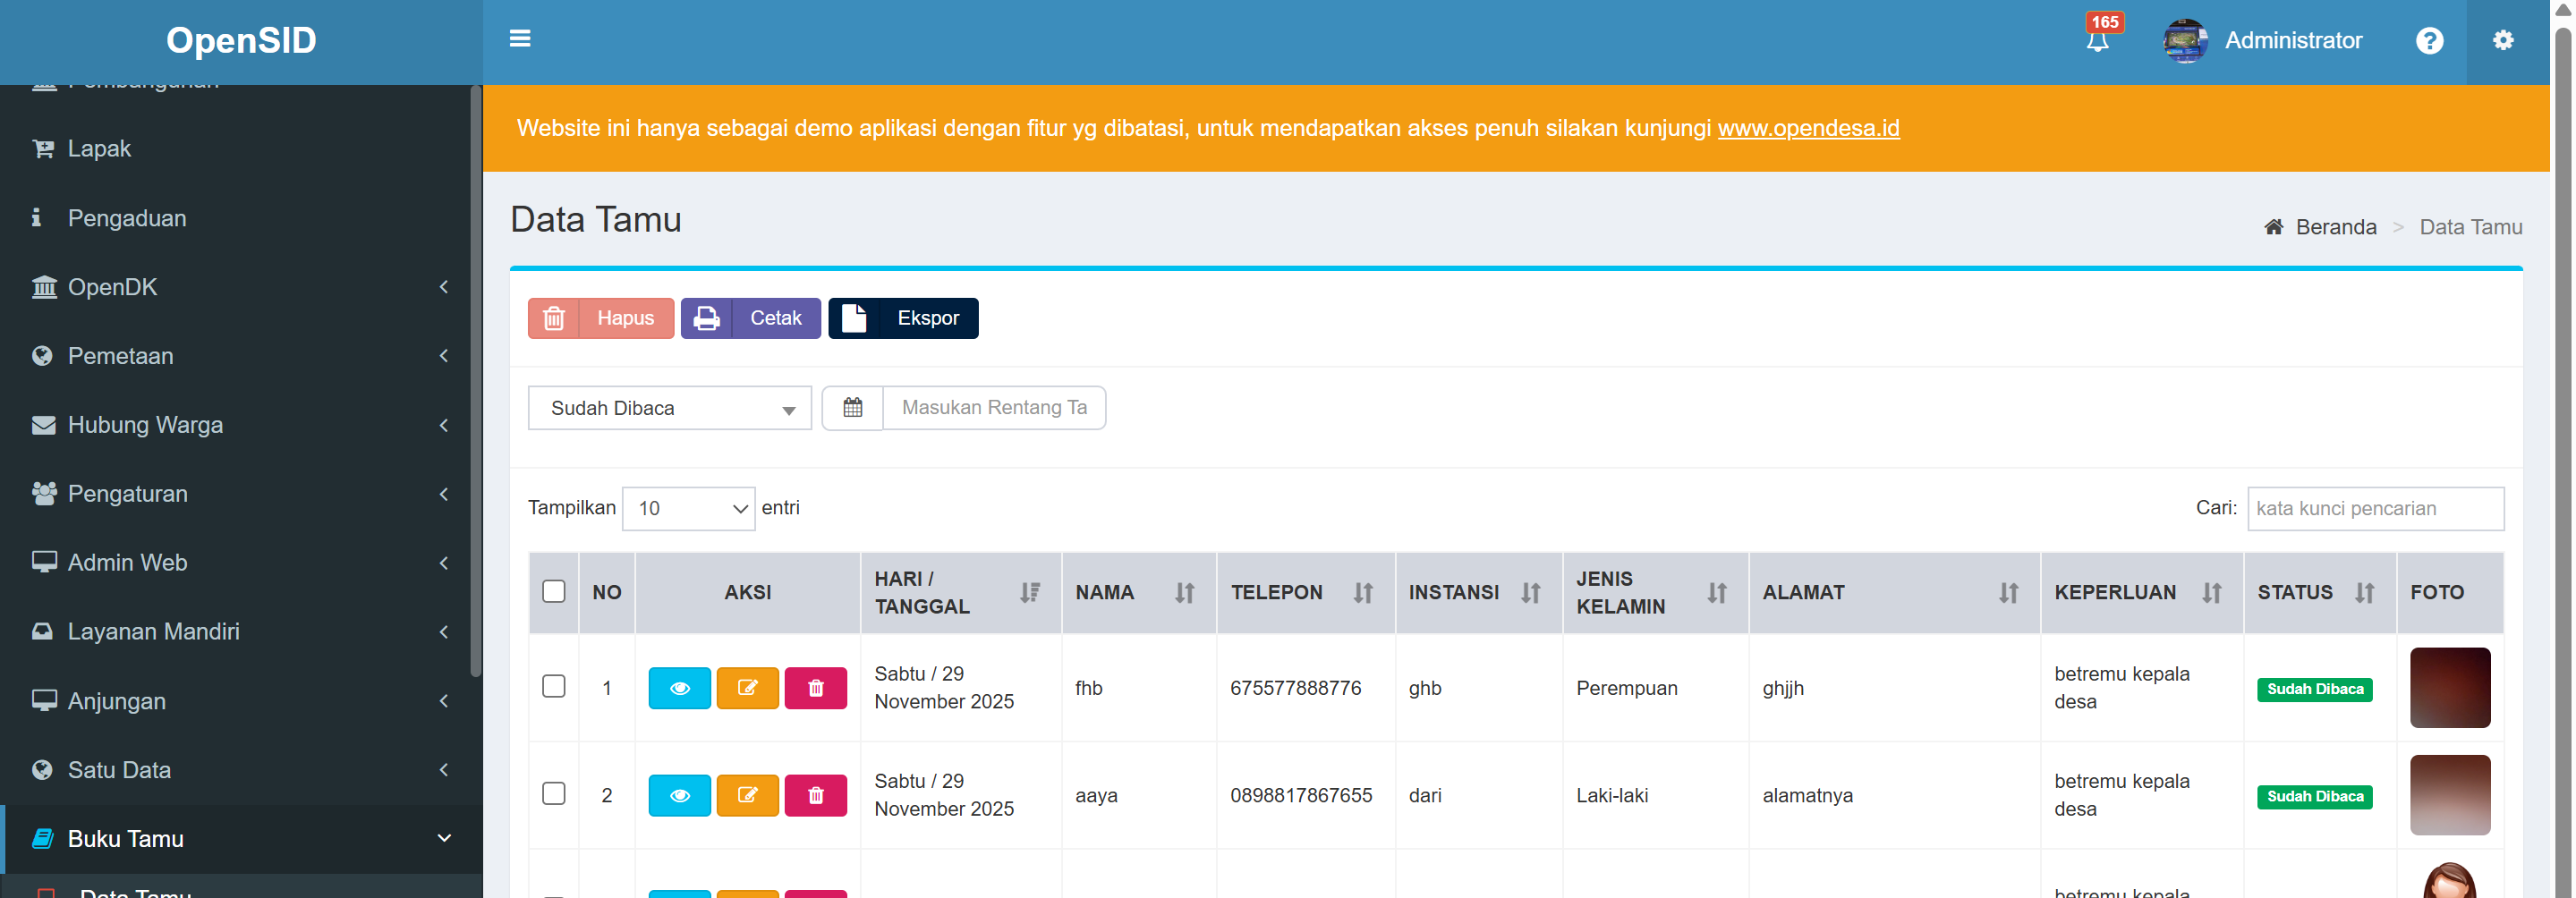
Task: Check the checkbox for row 1
Action: coord(553,687)
